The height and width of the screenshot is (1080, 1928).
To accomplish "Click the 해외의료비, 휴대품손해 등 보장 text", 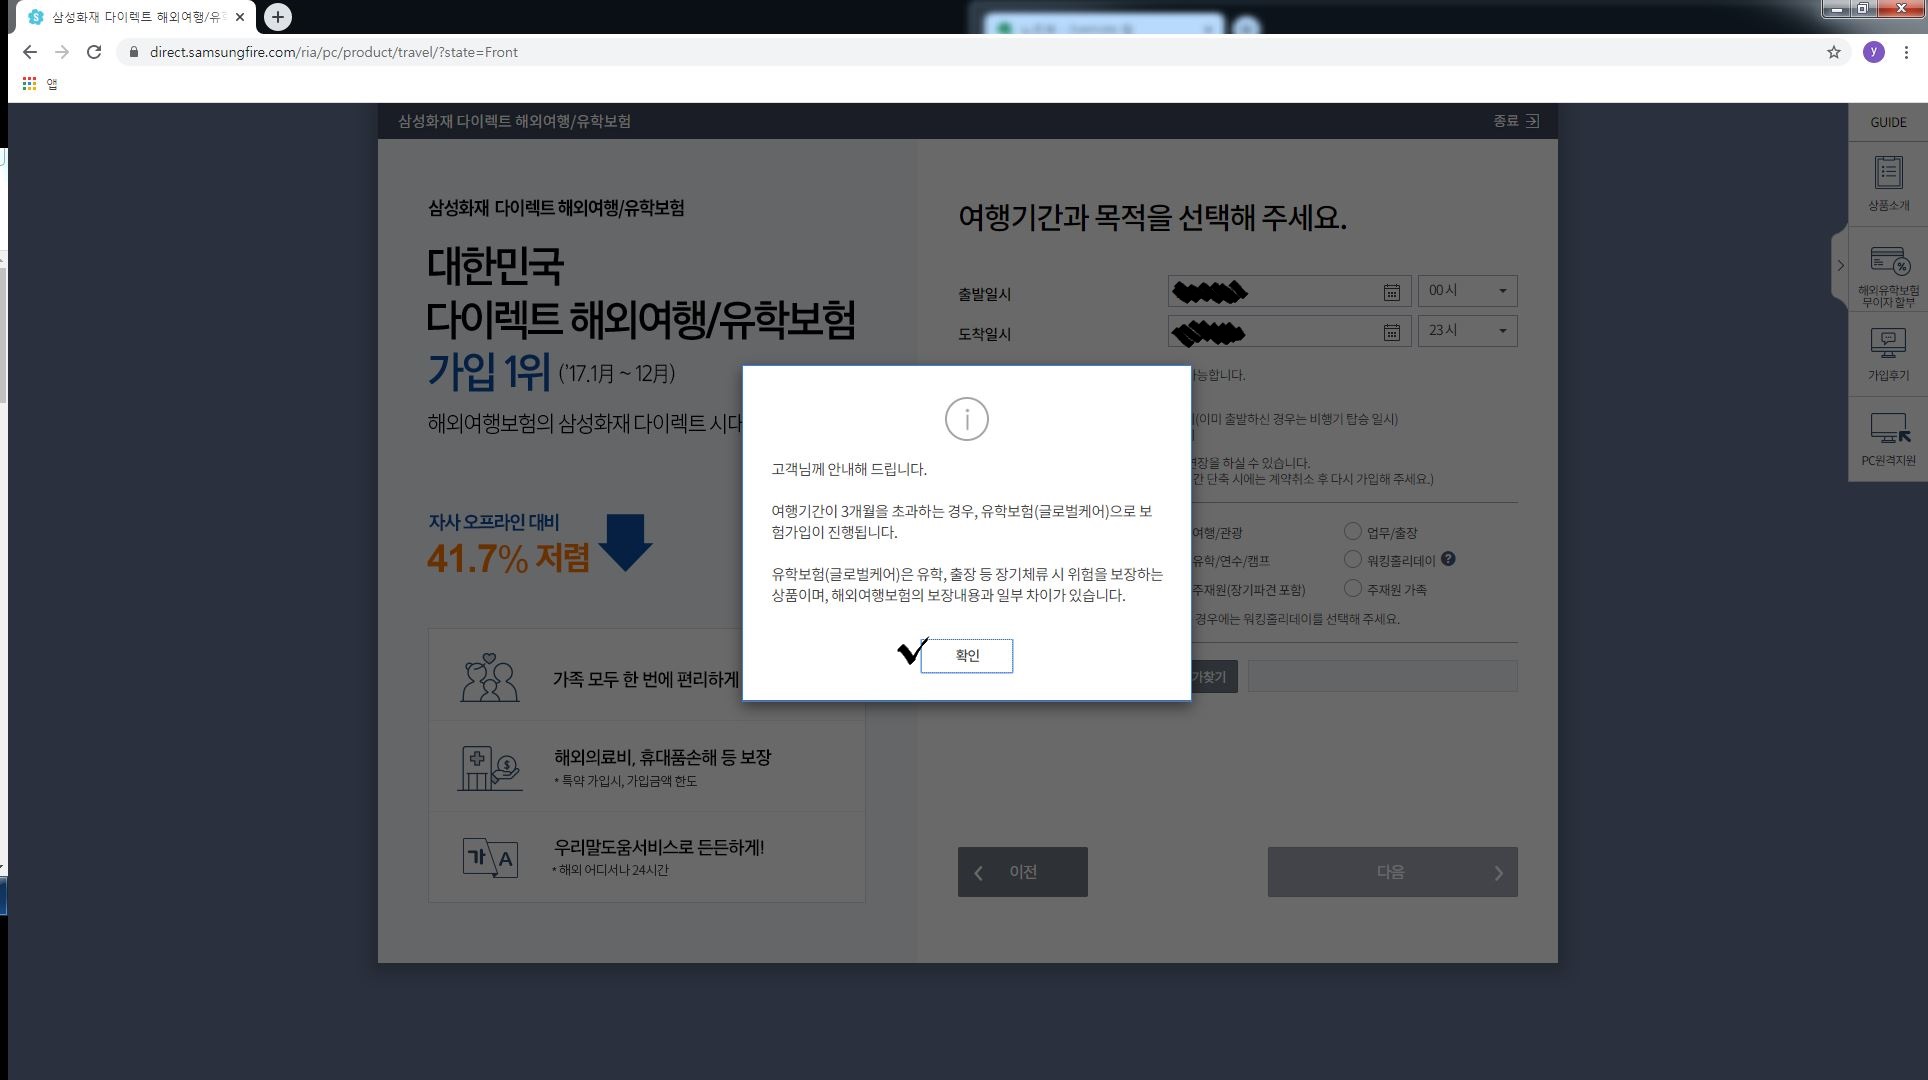I will [662, 757].
